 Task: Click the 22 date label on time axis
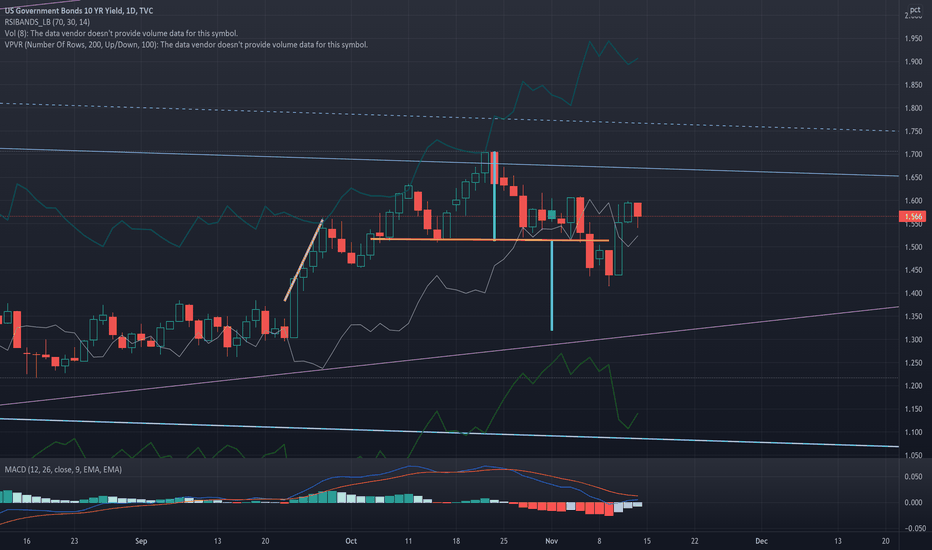click(695, 541)
